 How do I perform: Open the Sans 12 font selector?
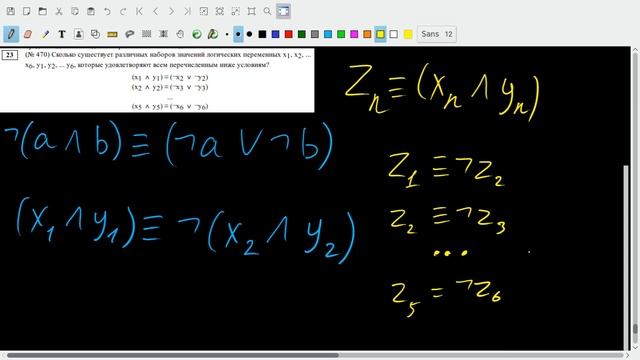point(437,34)
